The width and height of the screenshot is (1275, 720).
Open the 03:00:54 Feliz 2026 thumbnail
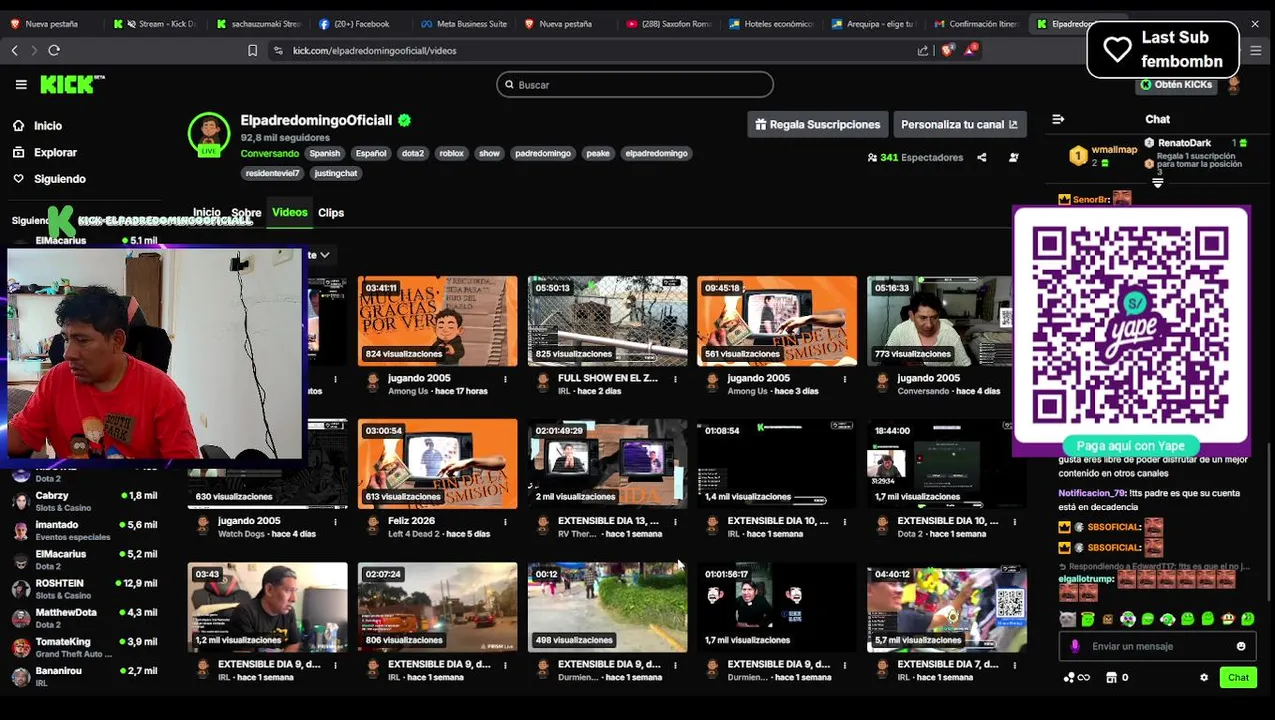[x=438, y=464]
